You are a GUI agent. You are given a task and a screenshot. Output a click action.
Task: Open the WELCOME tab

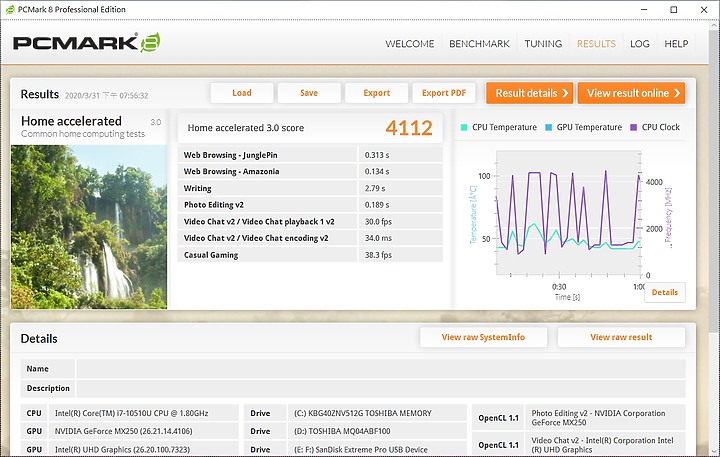tap(410, 44)
